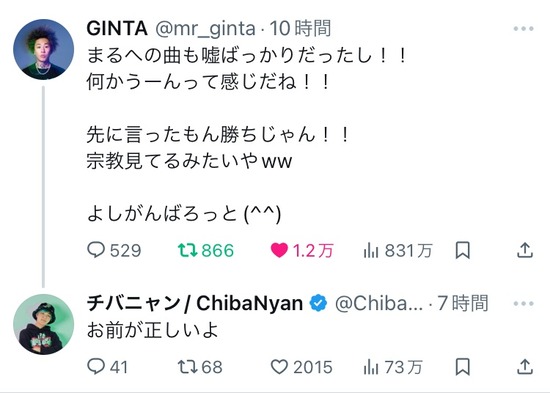Bookmark GINTA's tweet
Image resolution: width=550 pixels, height=393 pixels.
[462, 251]
